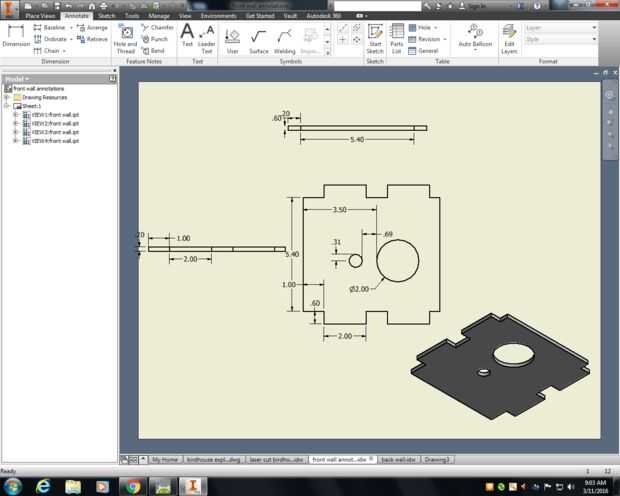Switch to laser cut birdhouse document tab
The height and width of the screenshot is (496, 620).
tap(276, 460)
